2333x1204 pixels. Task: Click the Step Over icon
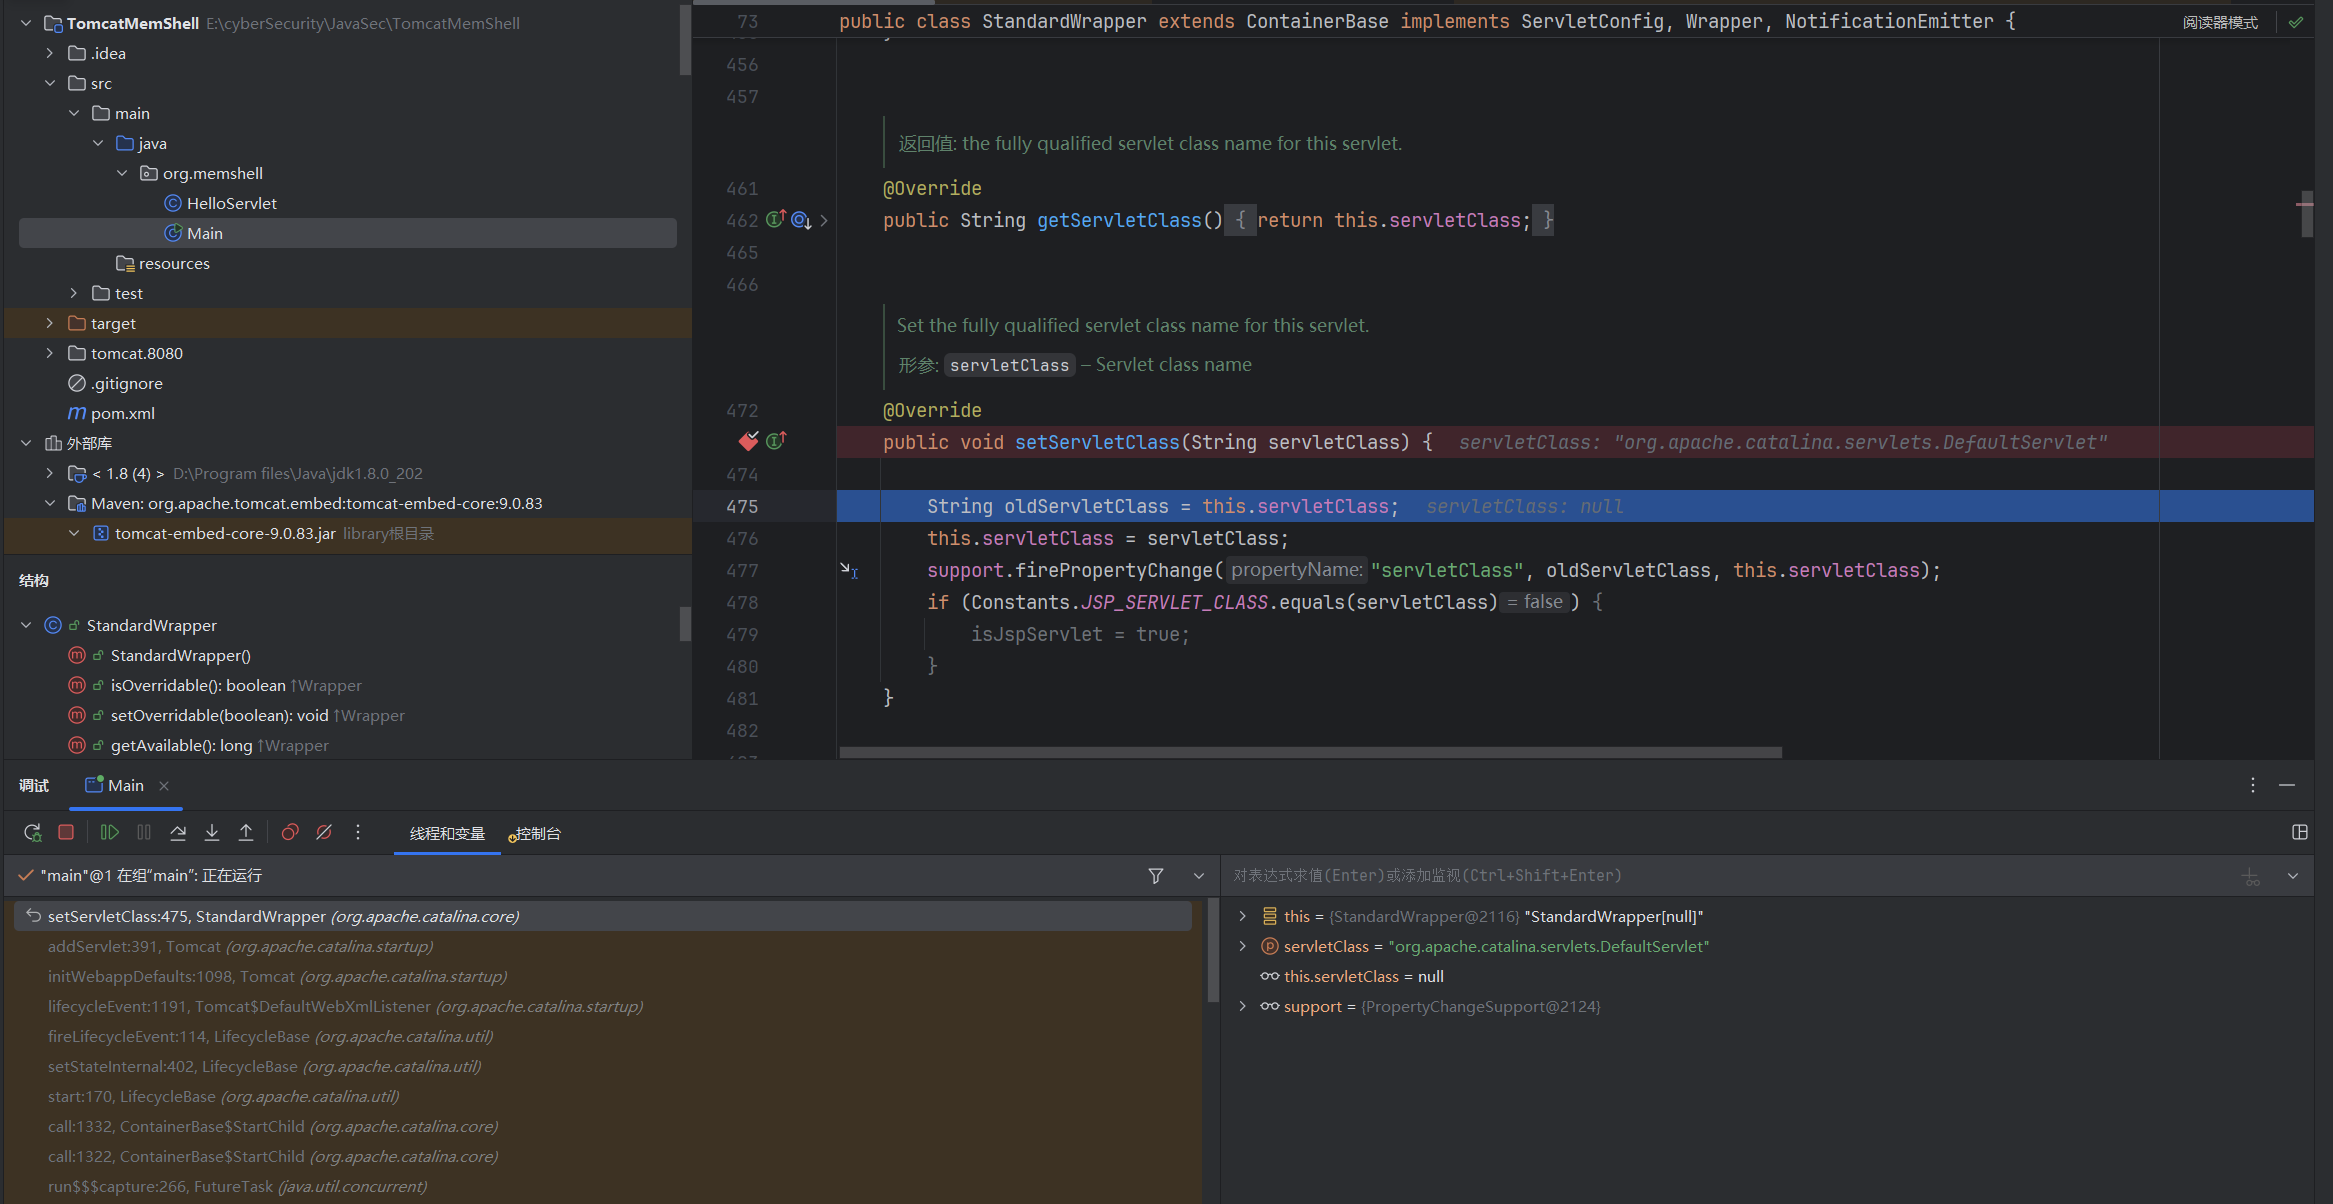[178, 832]
